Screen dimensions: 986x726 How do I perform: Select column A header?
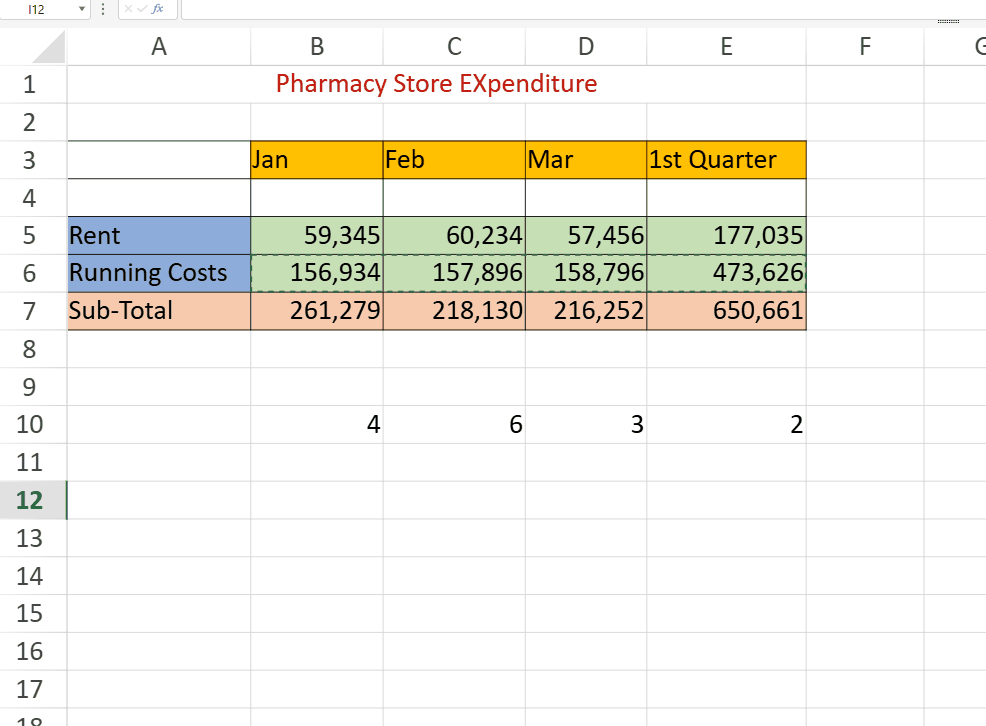tap(159, 47)
